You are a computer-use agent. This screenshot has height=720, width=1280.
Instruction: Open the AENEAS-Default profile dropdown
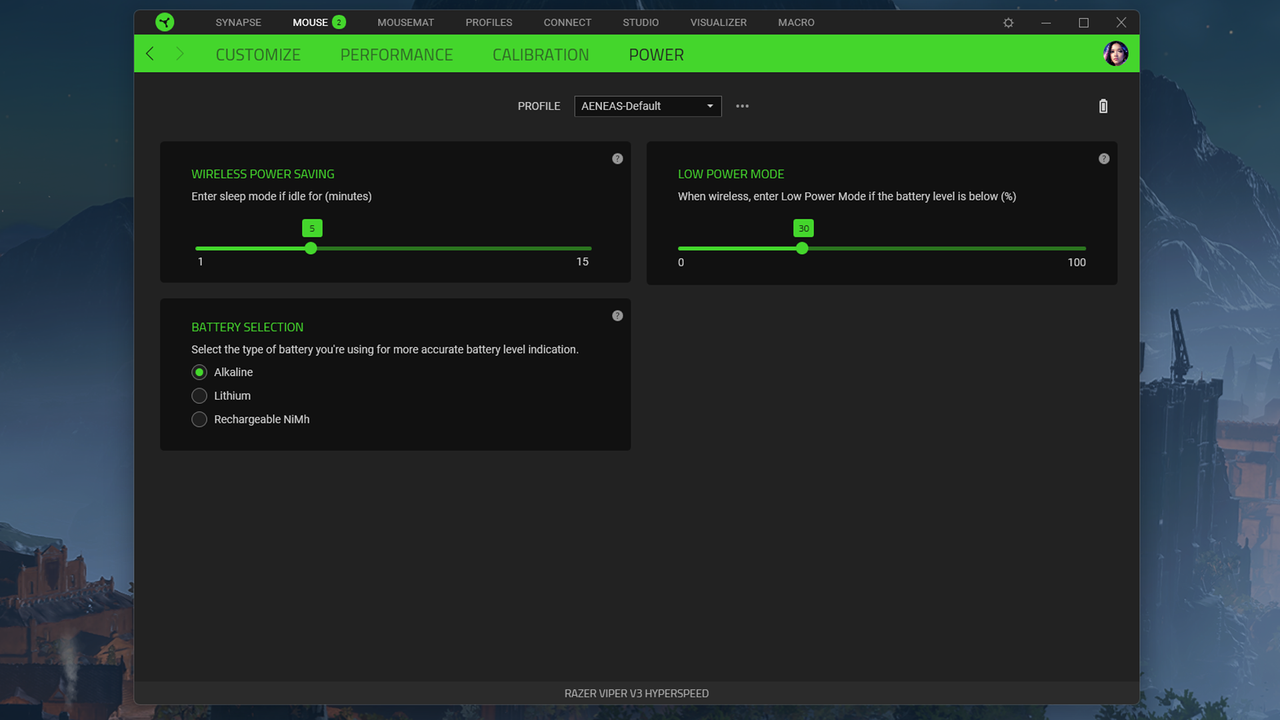(x=648, y=106)
